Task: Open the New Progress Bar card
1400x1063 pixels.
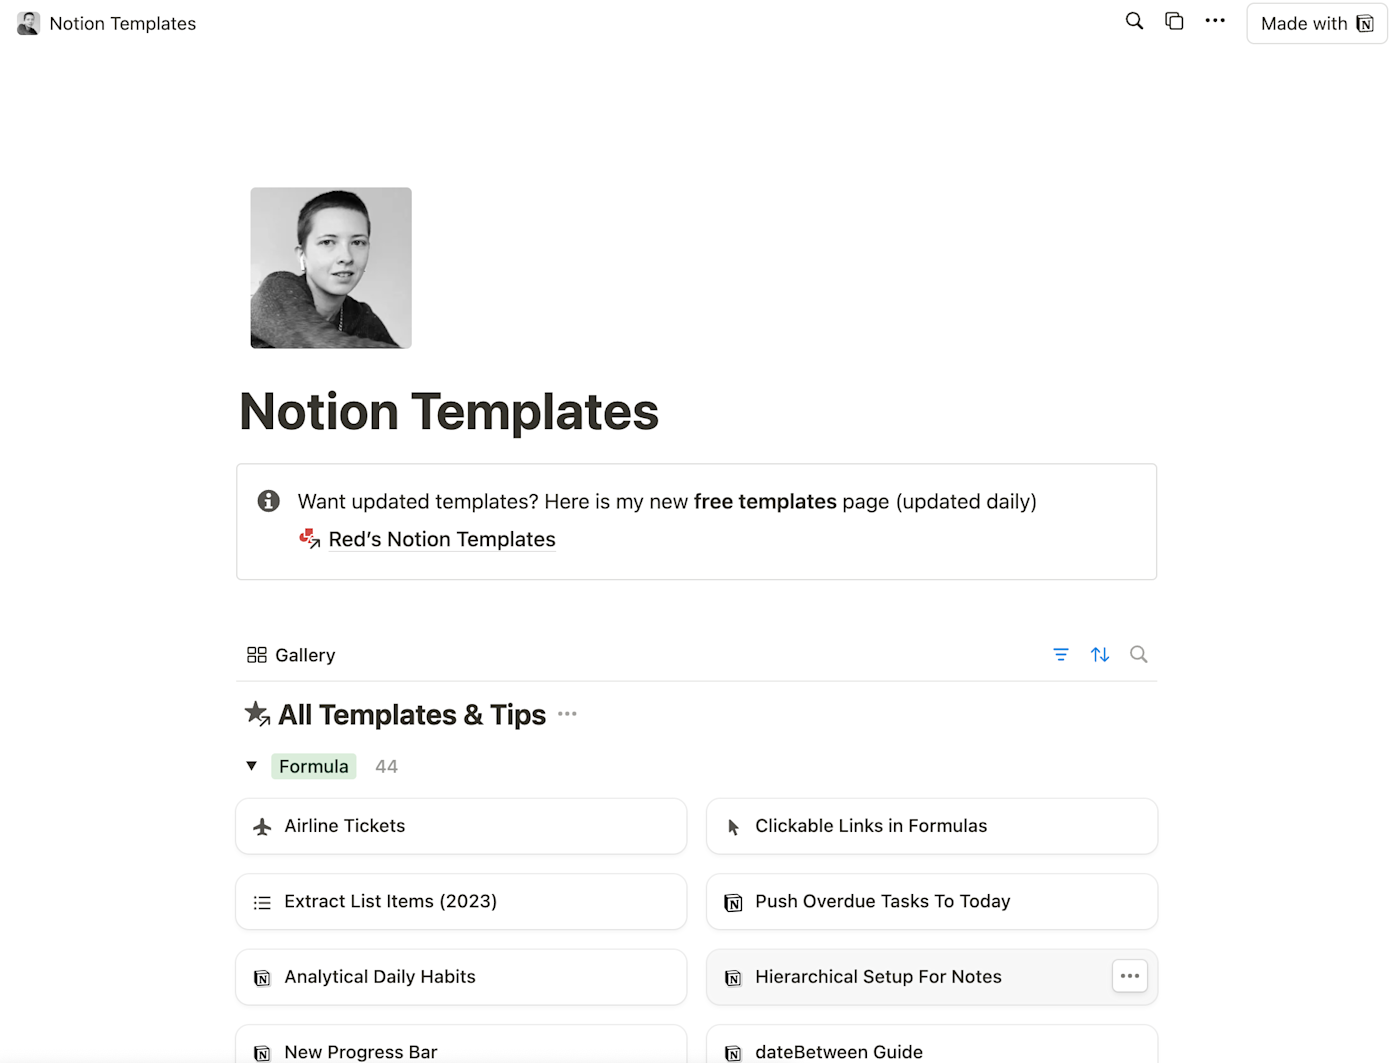Action: point(461,1044)
